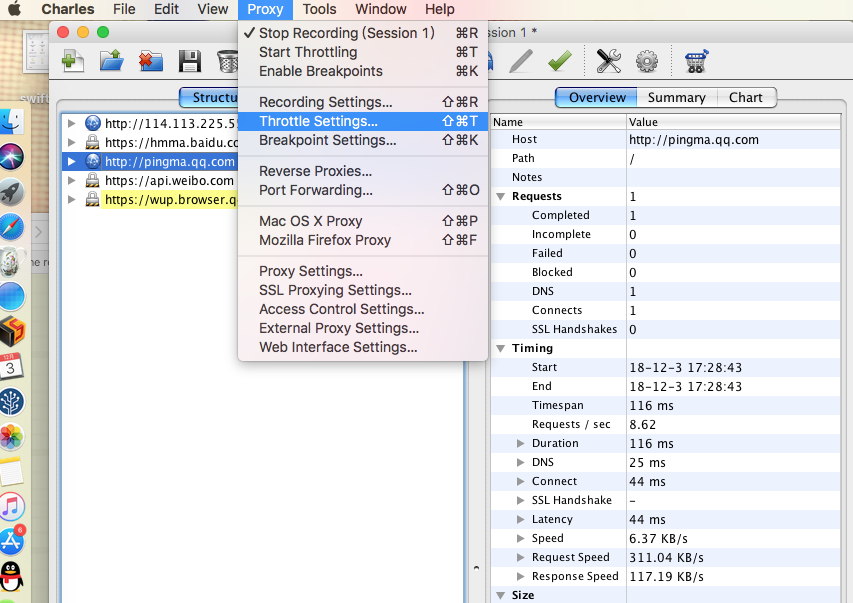Launch Siri from the Dock

[12, 157]
